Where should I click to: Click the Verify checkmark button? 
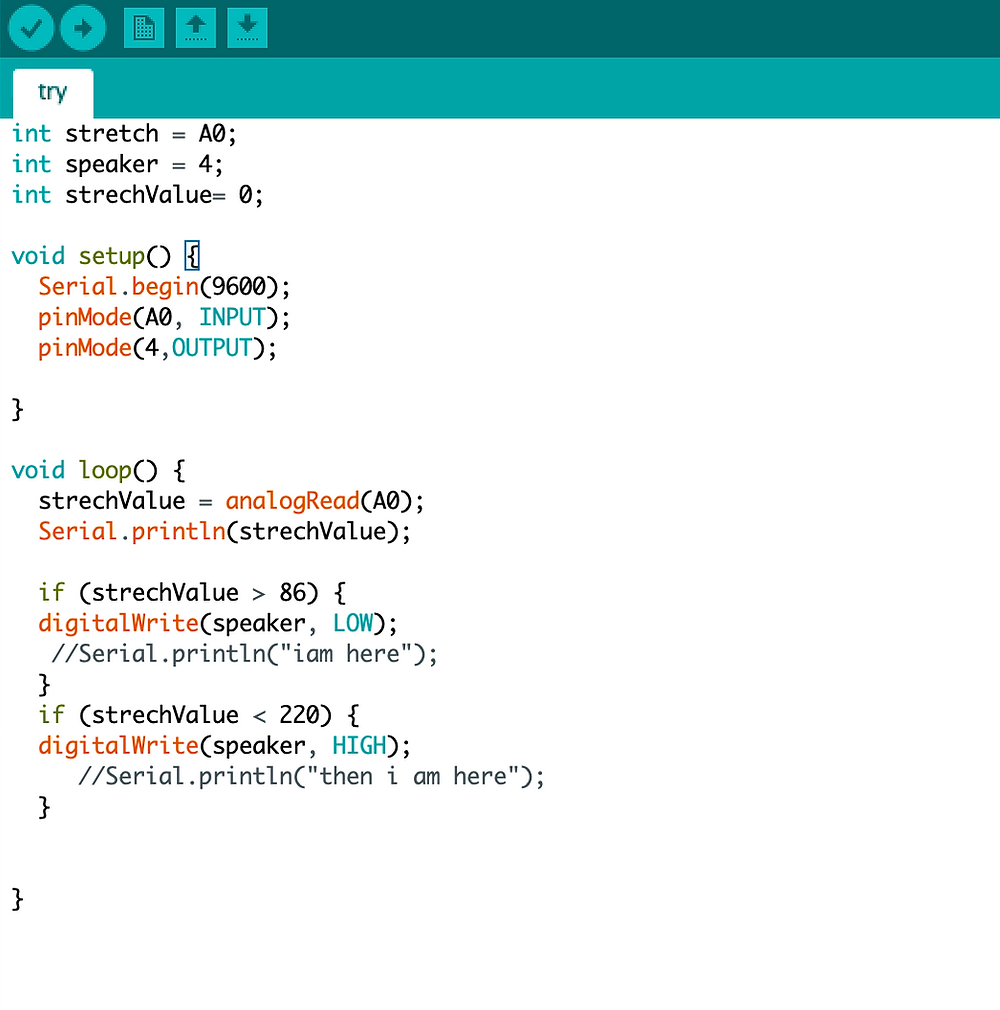pos(30,28)
